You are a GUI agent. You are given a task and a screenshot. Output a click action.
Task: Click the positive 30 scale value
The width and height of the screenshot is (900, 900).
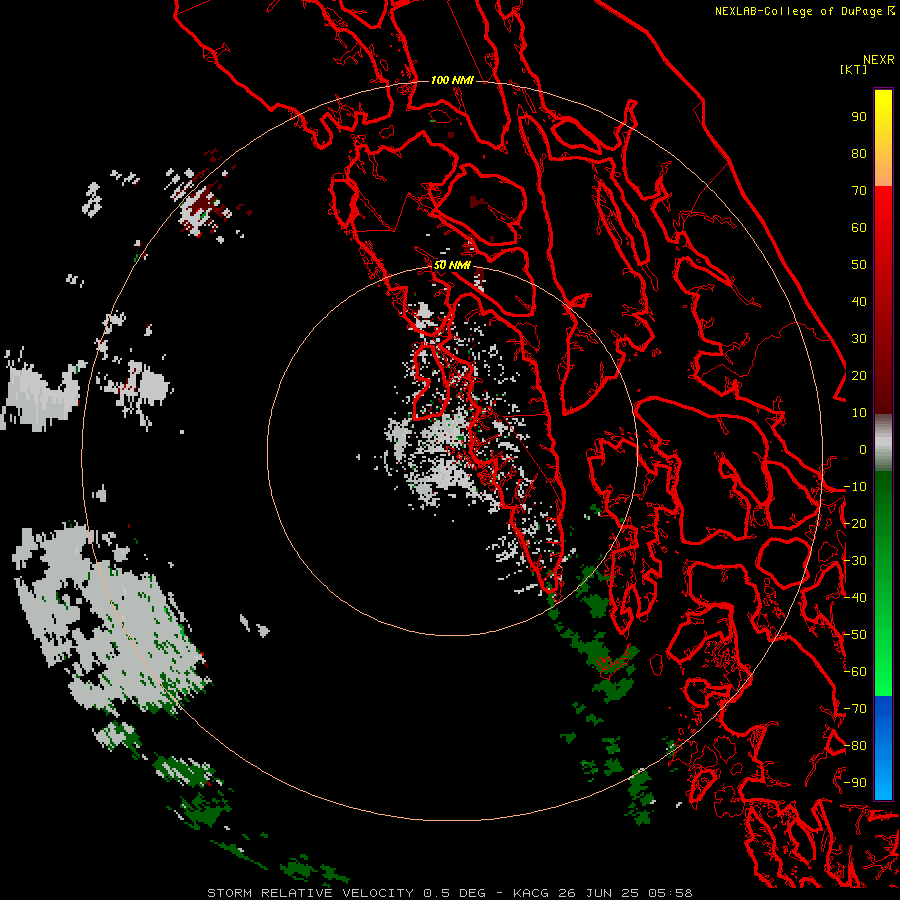coord(859,339)
